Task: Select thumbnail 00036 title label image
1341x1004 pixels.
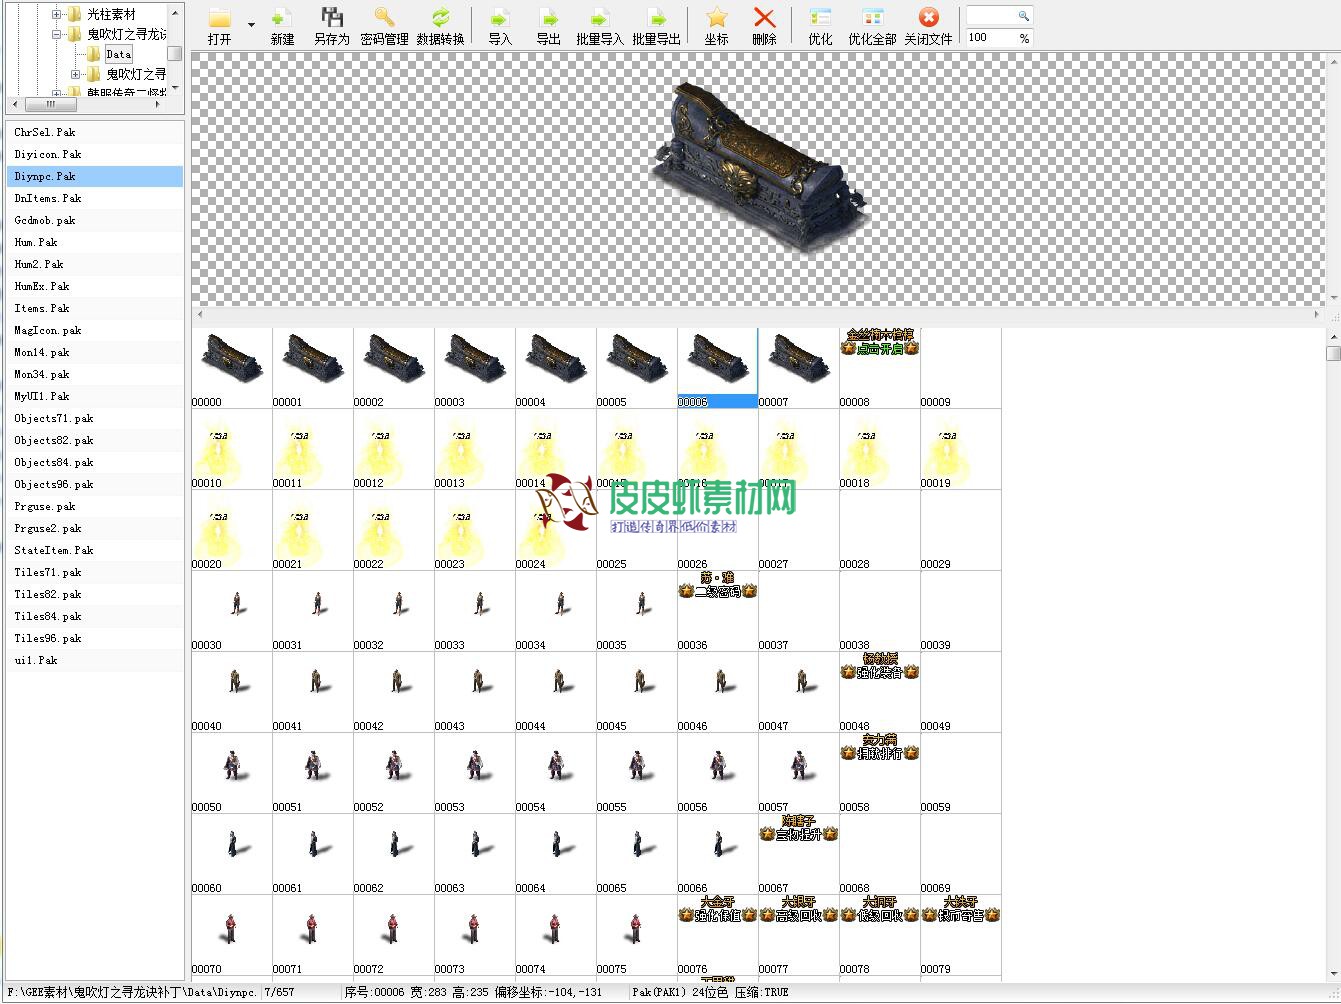Action: 718,611
